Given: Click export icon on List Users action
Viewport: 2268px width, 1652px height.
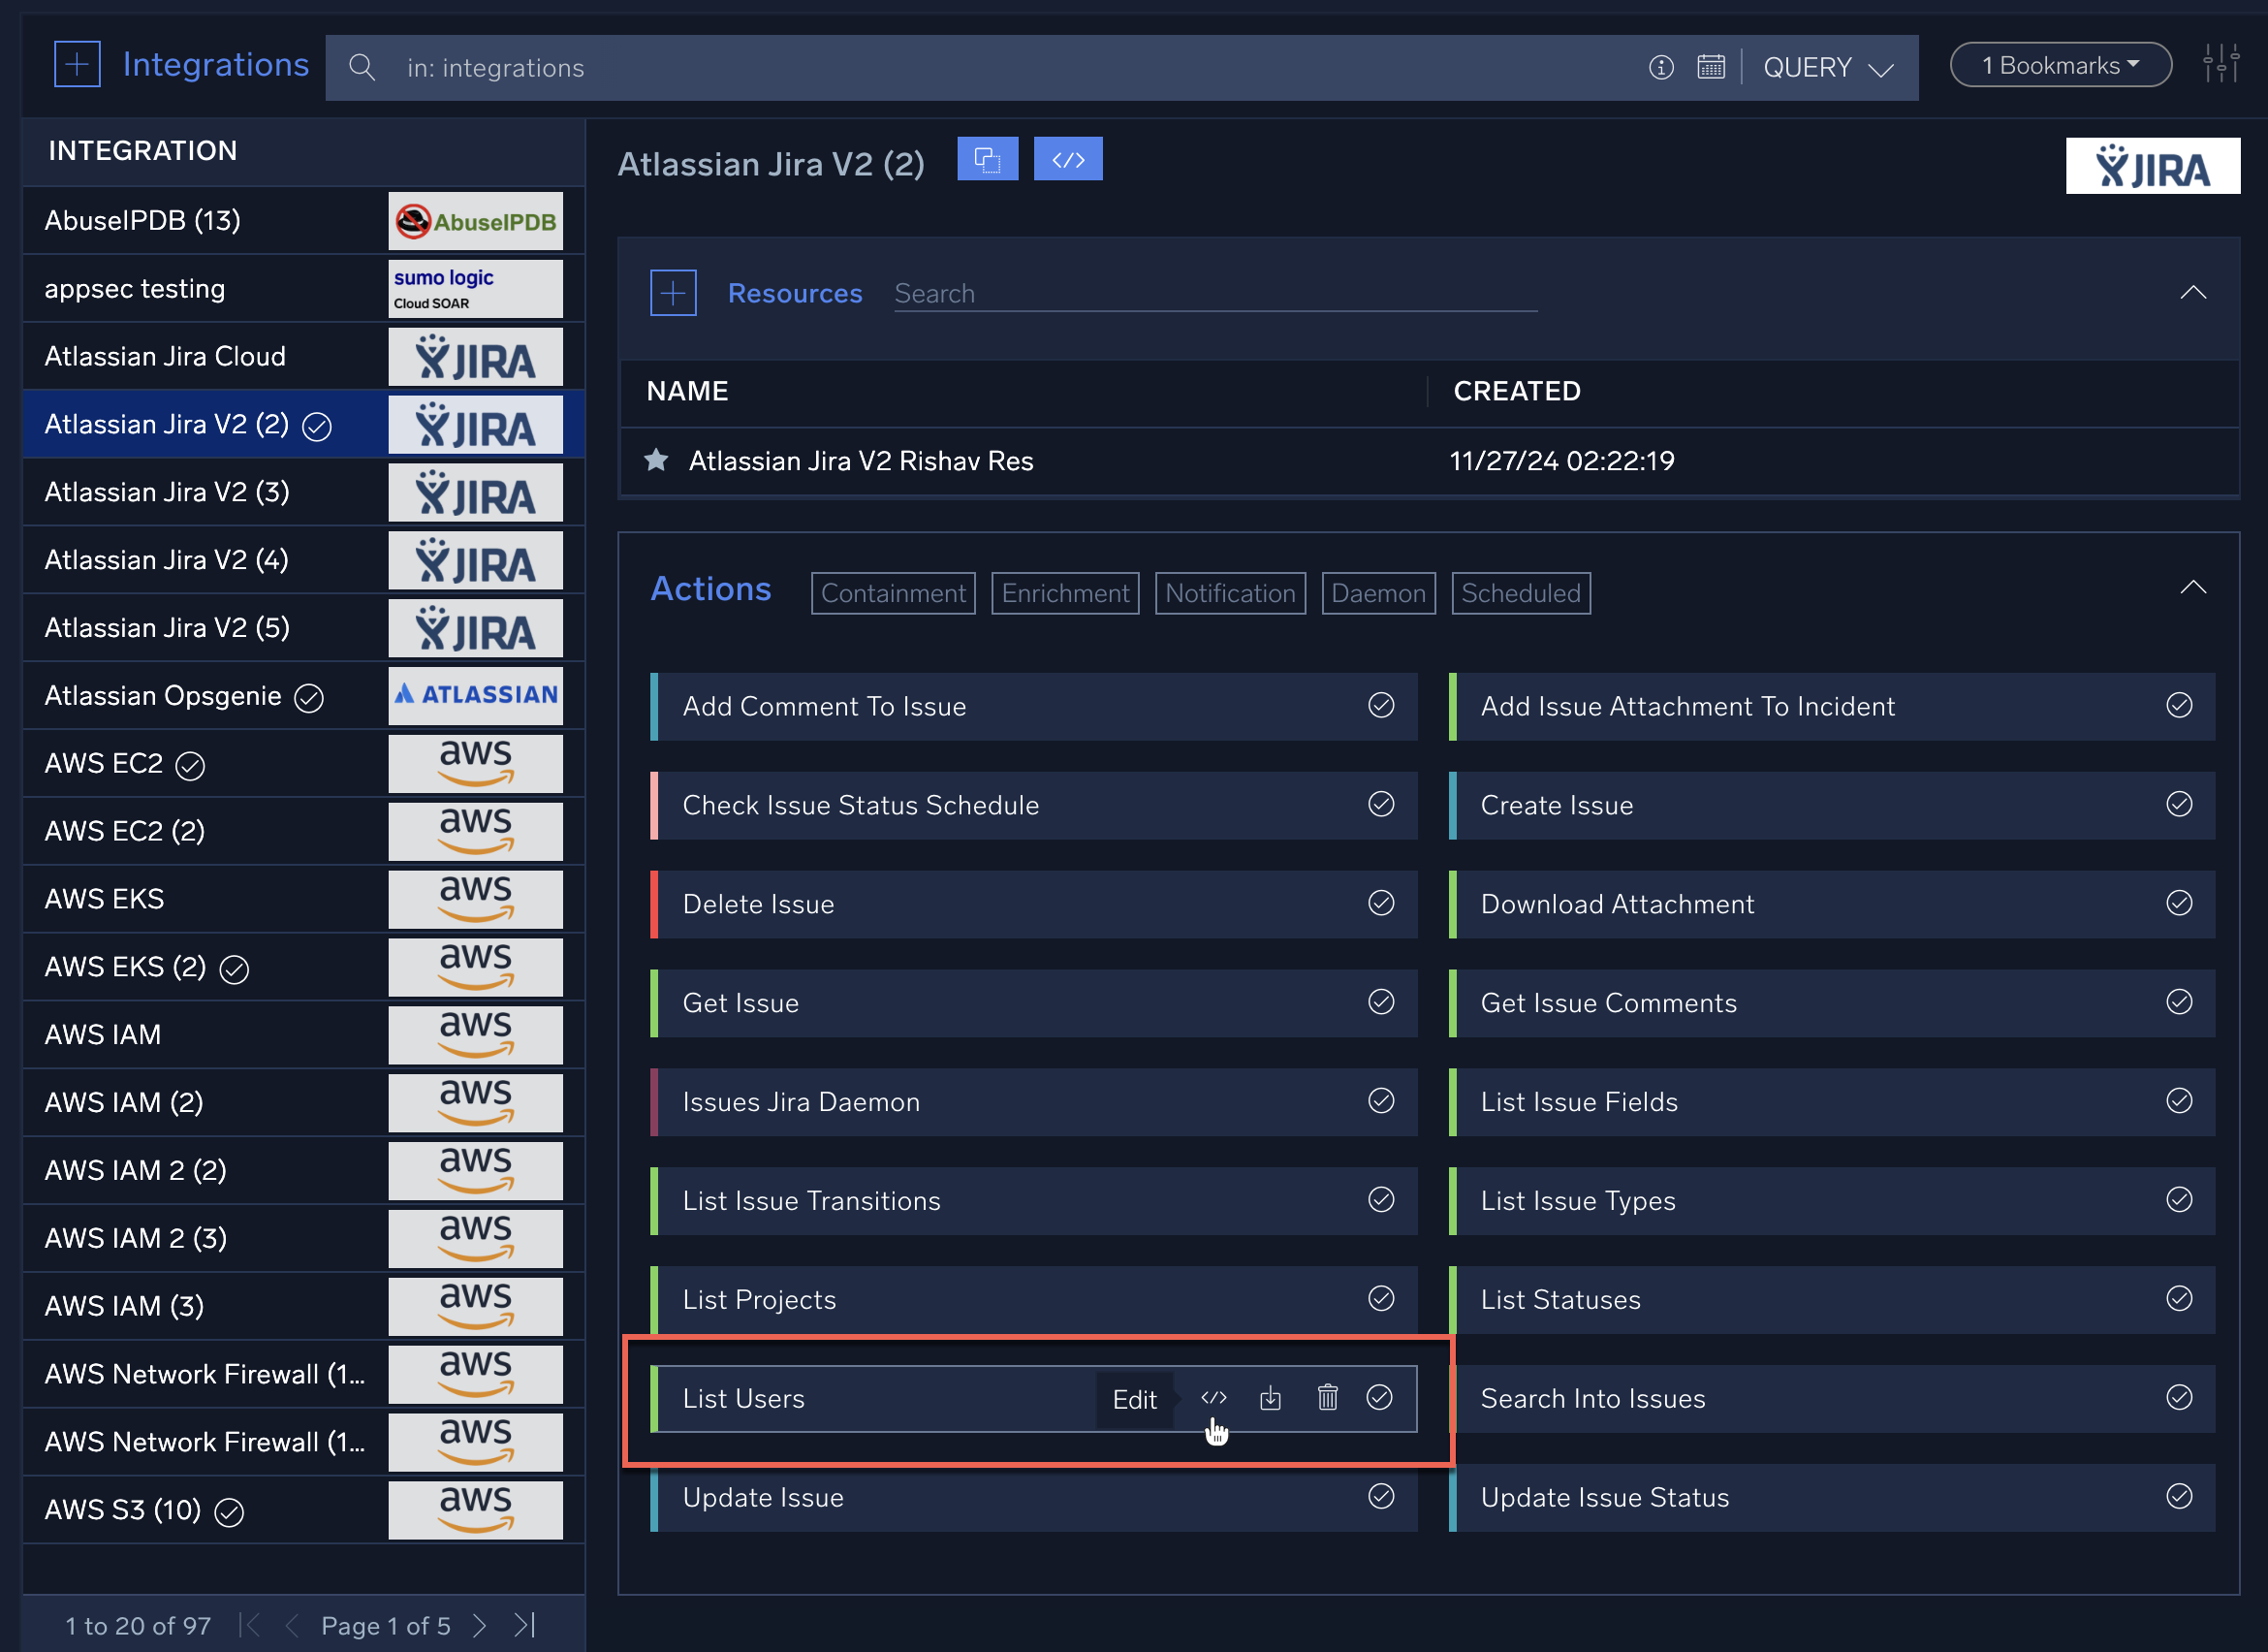Looking at the screenshot, I should click(1270, 1397).
